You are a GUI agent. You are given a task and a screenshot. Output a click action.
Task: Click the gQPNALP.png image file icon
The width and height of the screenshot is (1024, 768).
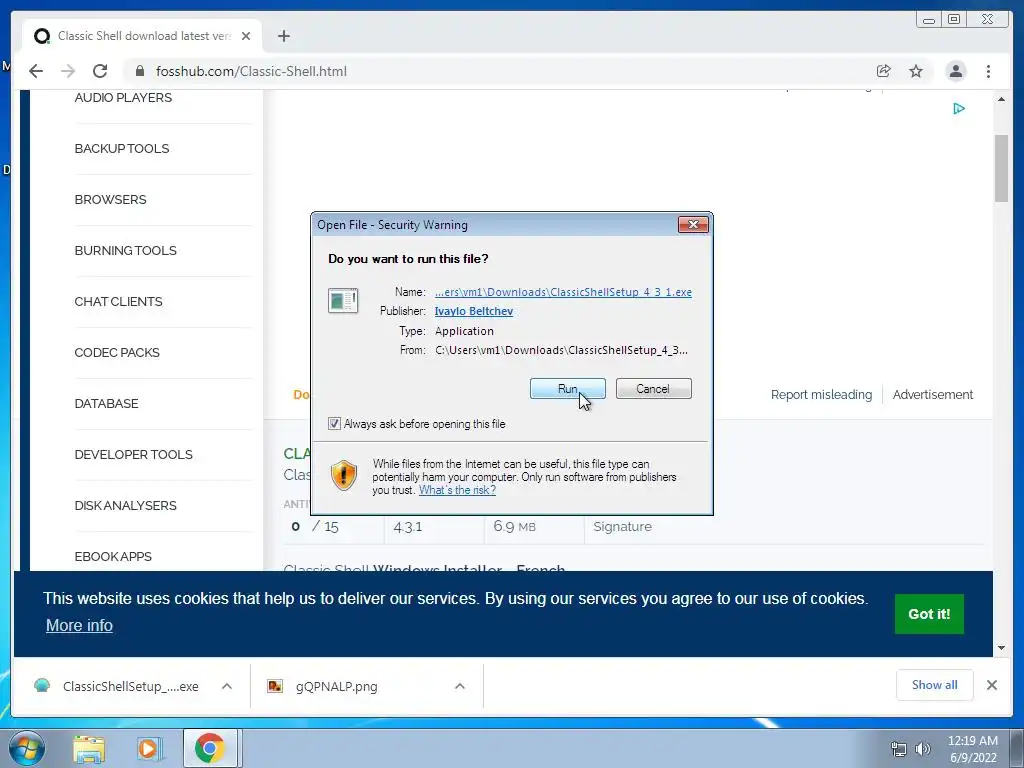tap(275, 686)
